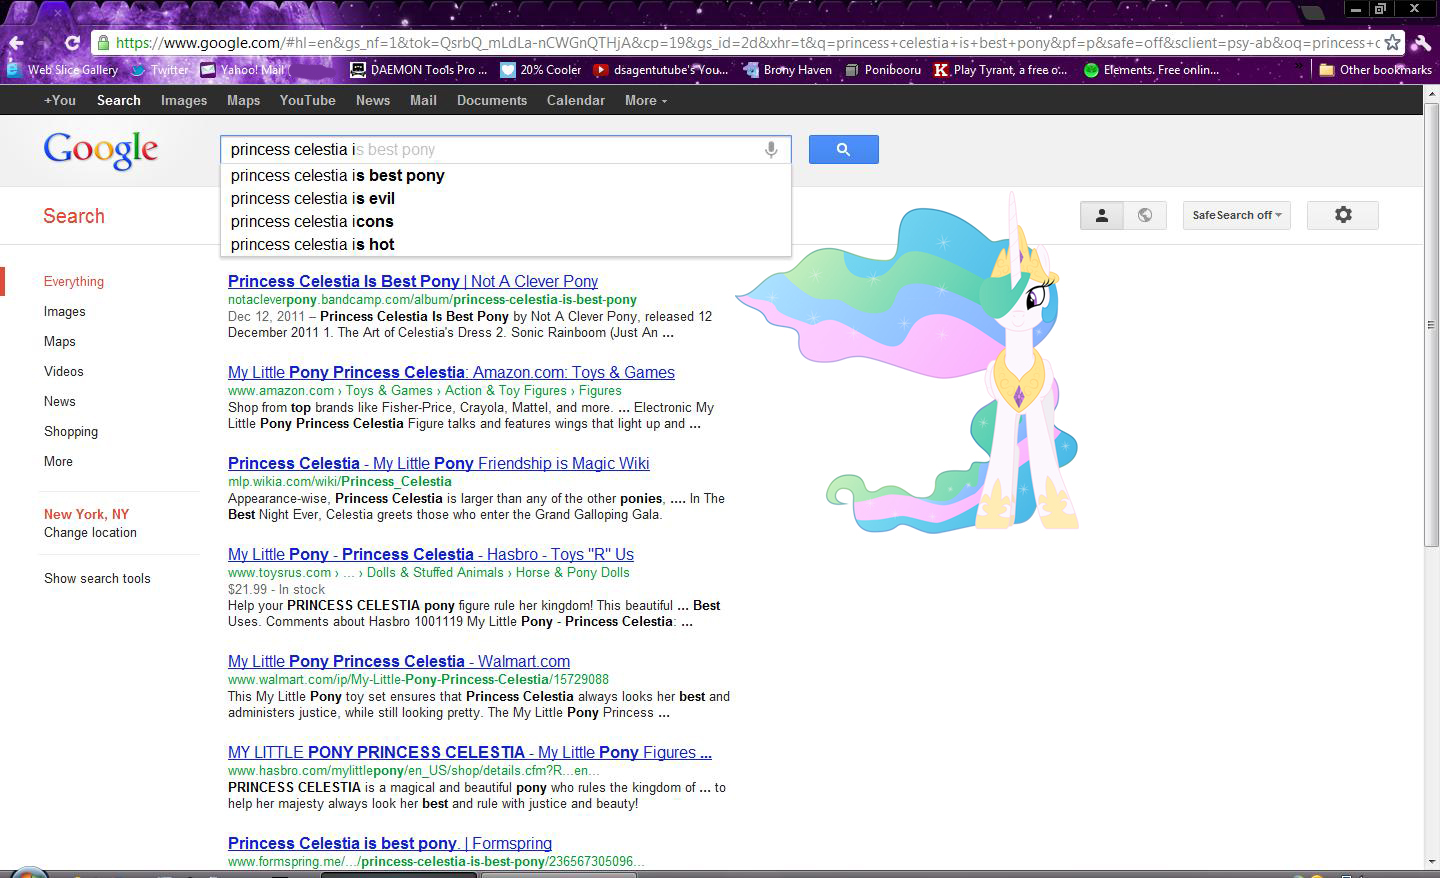Screen dimensions: 1440x878
Task: Start voice search with the microphone icon
Action: (x=771, y=150)
